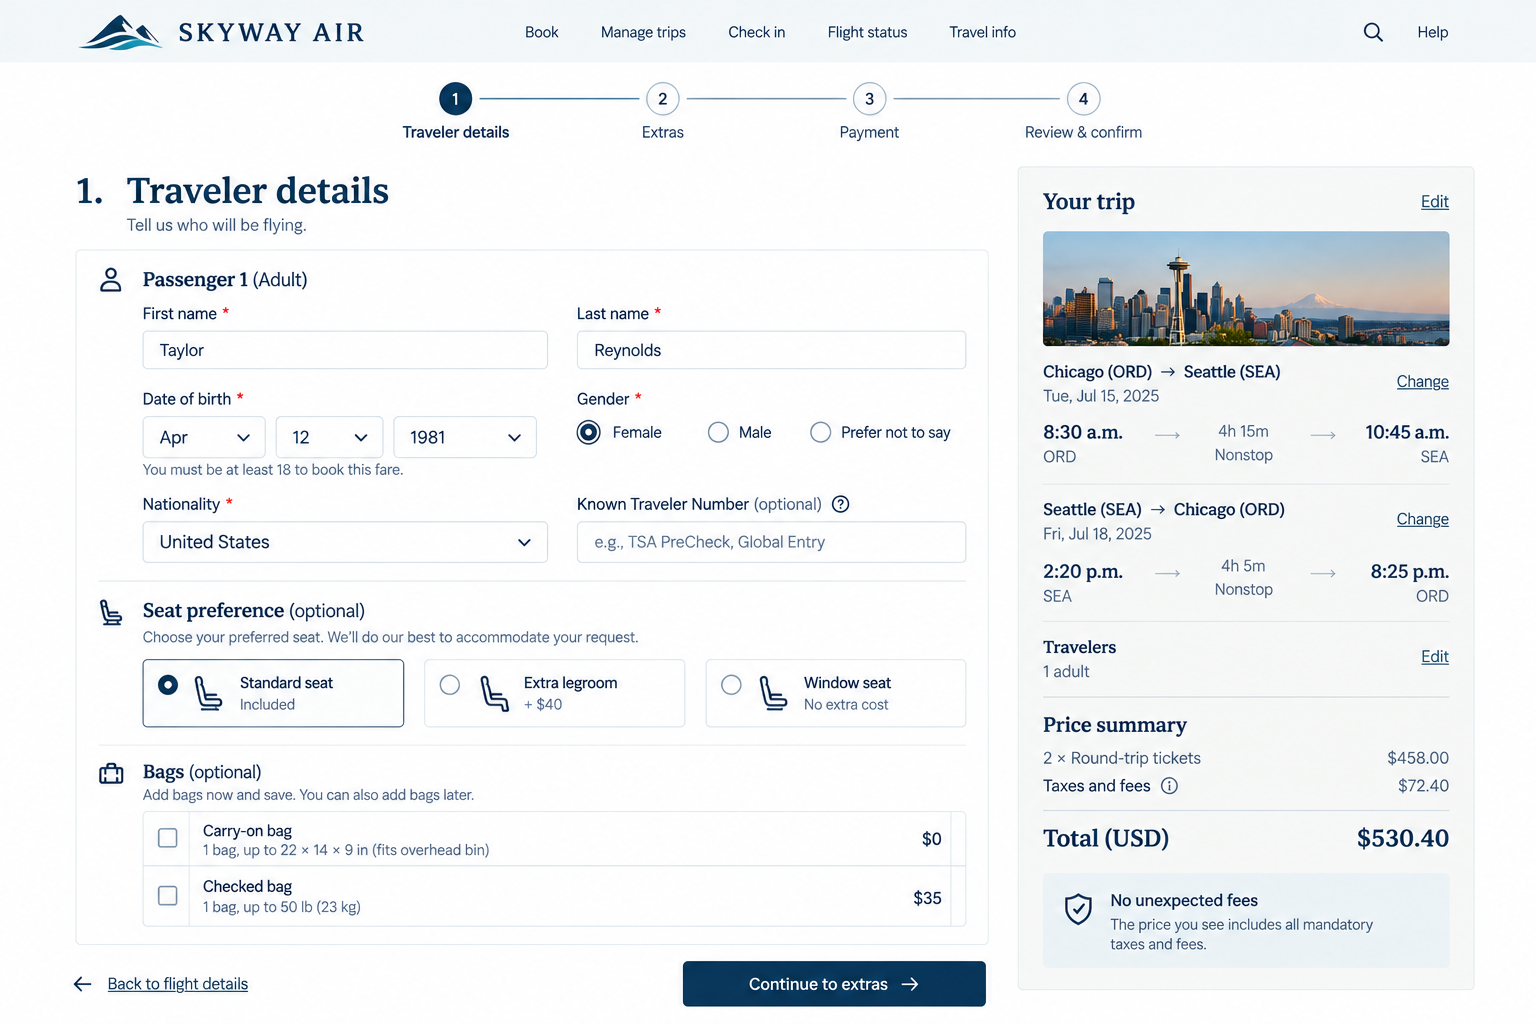
Task: Click the seat preference section icon
Action: tap(111, 612)
